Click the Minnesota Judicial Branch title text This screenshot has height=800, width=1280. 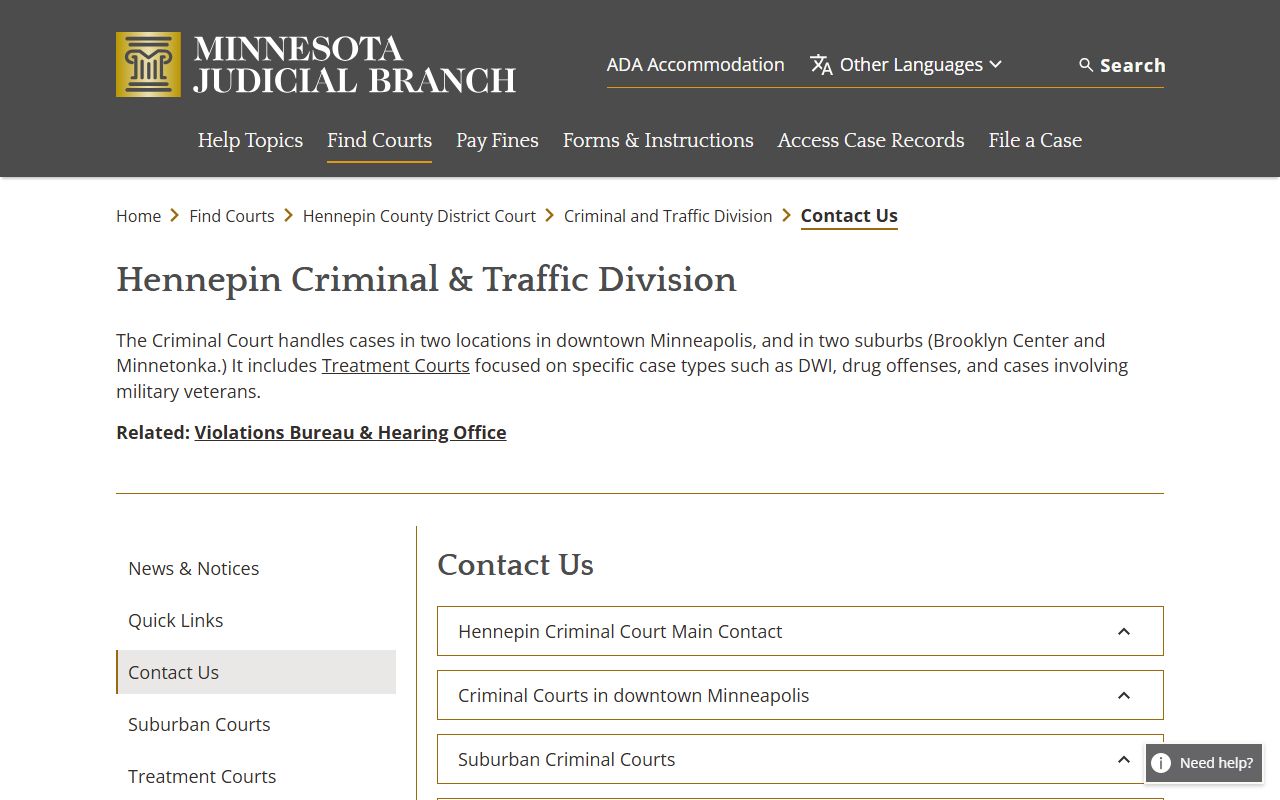coord(354,65)
